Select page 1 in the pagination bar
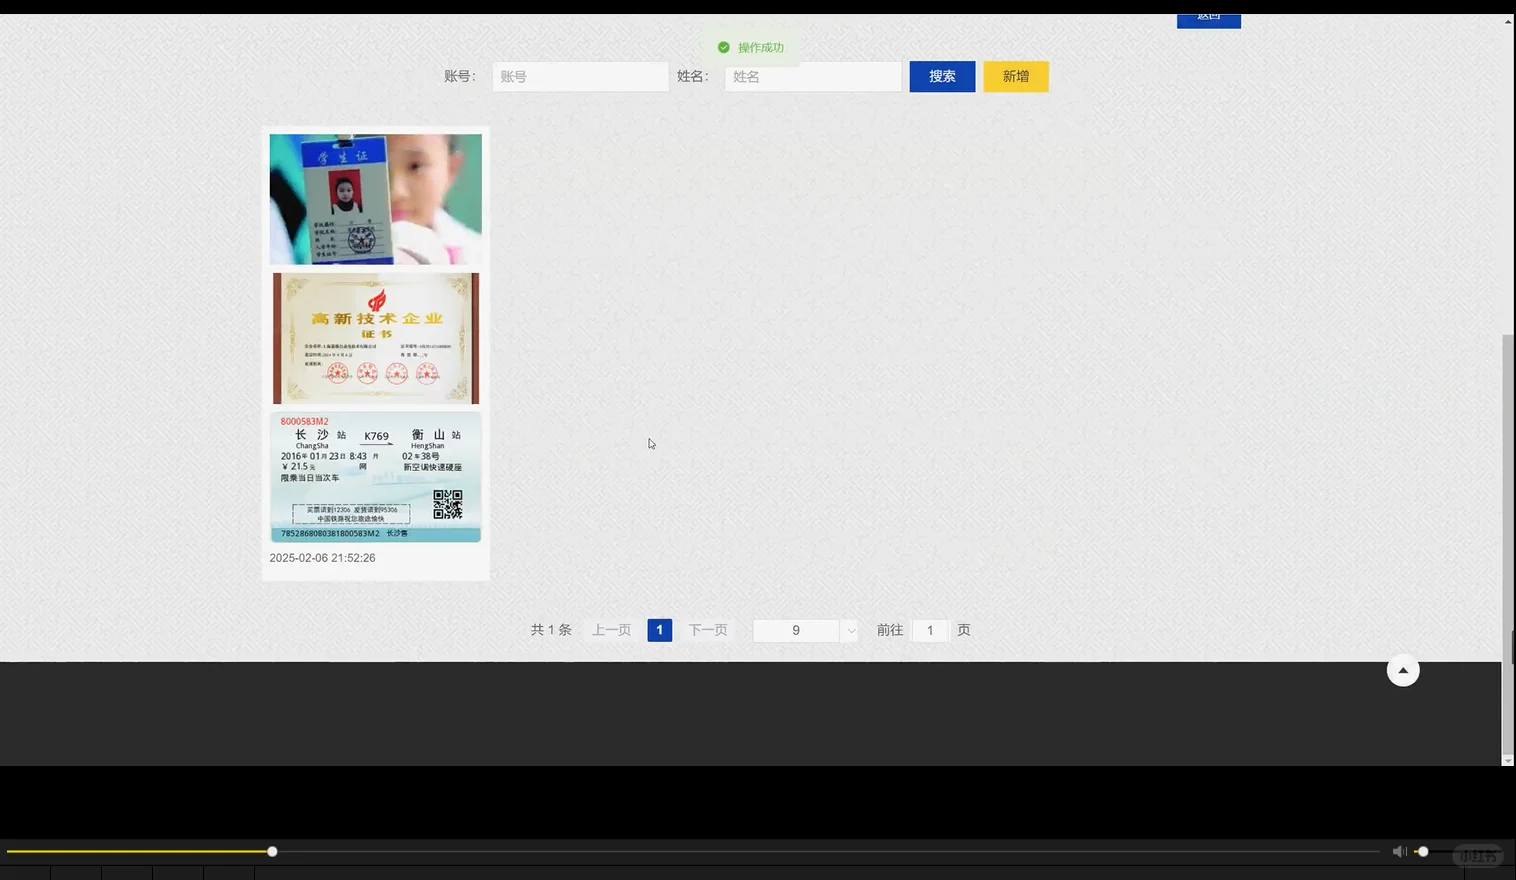The image size is (1516, 880). click(659, 630)
